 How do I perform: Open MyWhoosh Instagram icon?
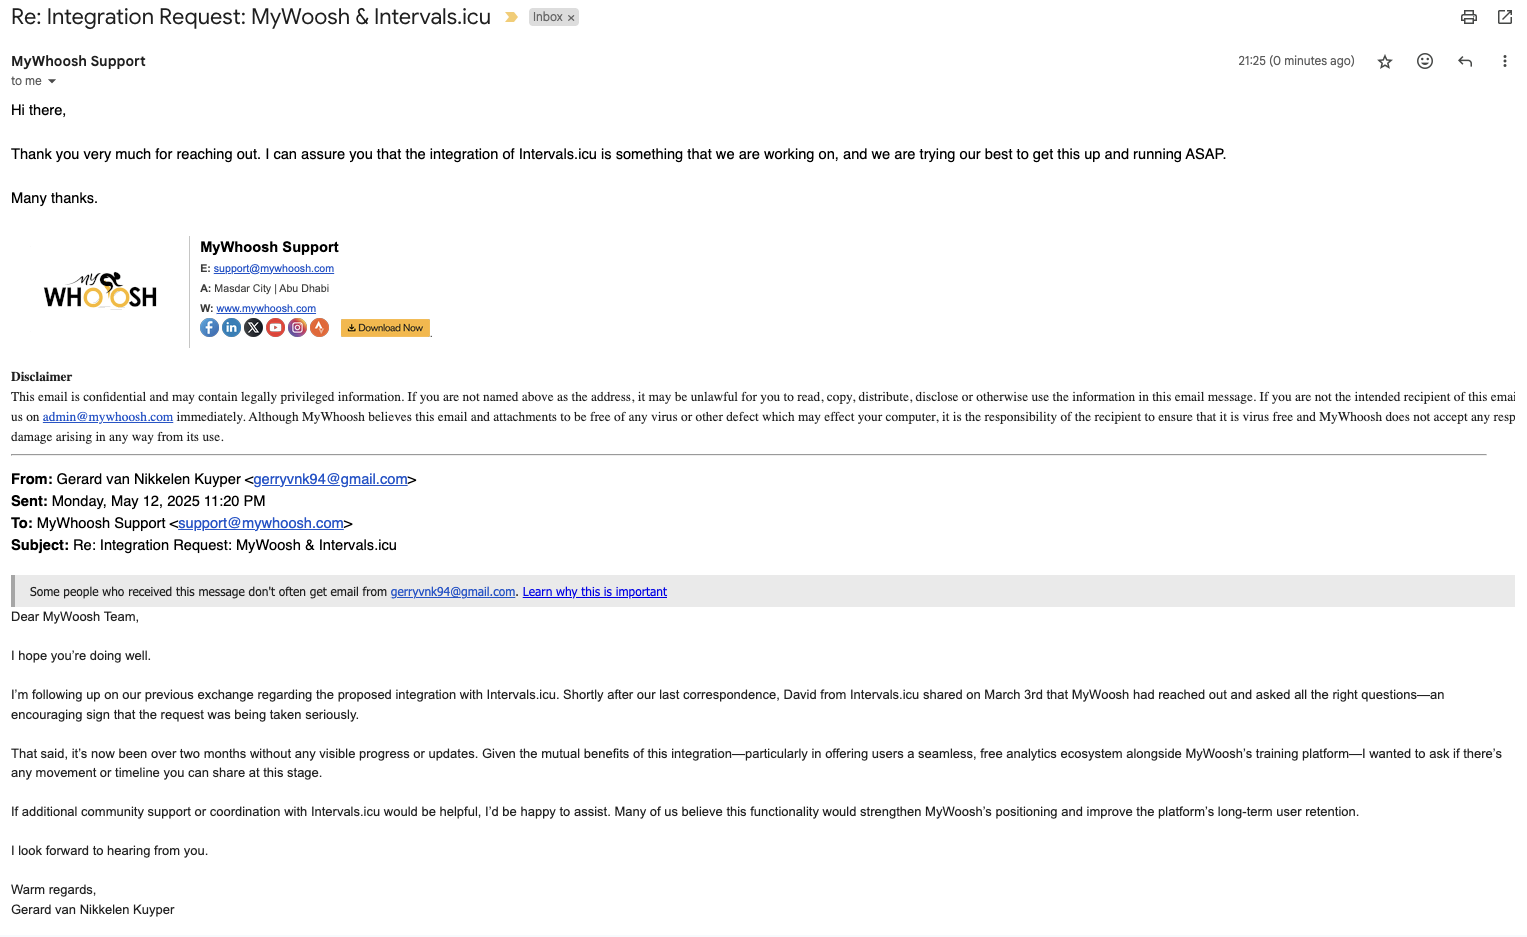coord(297,328)
